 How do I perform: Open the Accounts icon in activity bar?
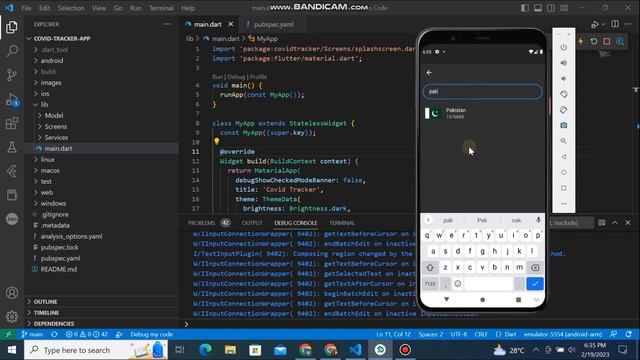(12, 293)
